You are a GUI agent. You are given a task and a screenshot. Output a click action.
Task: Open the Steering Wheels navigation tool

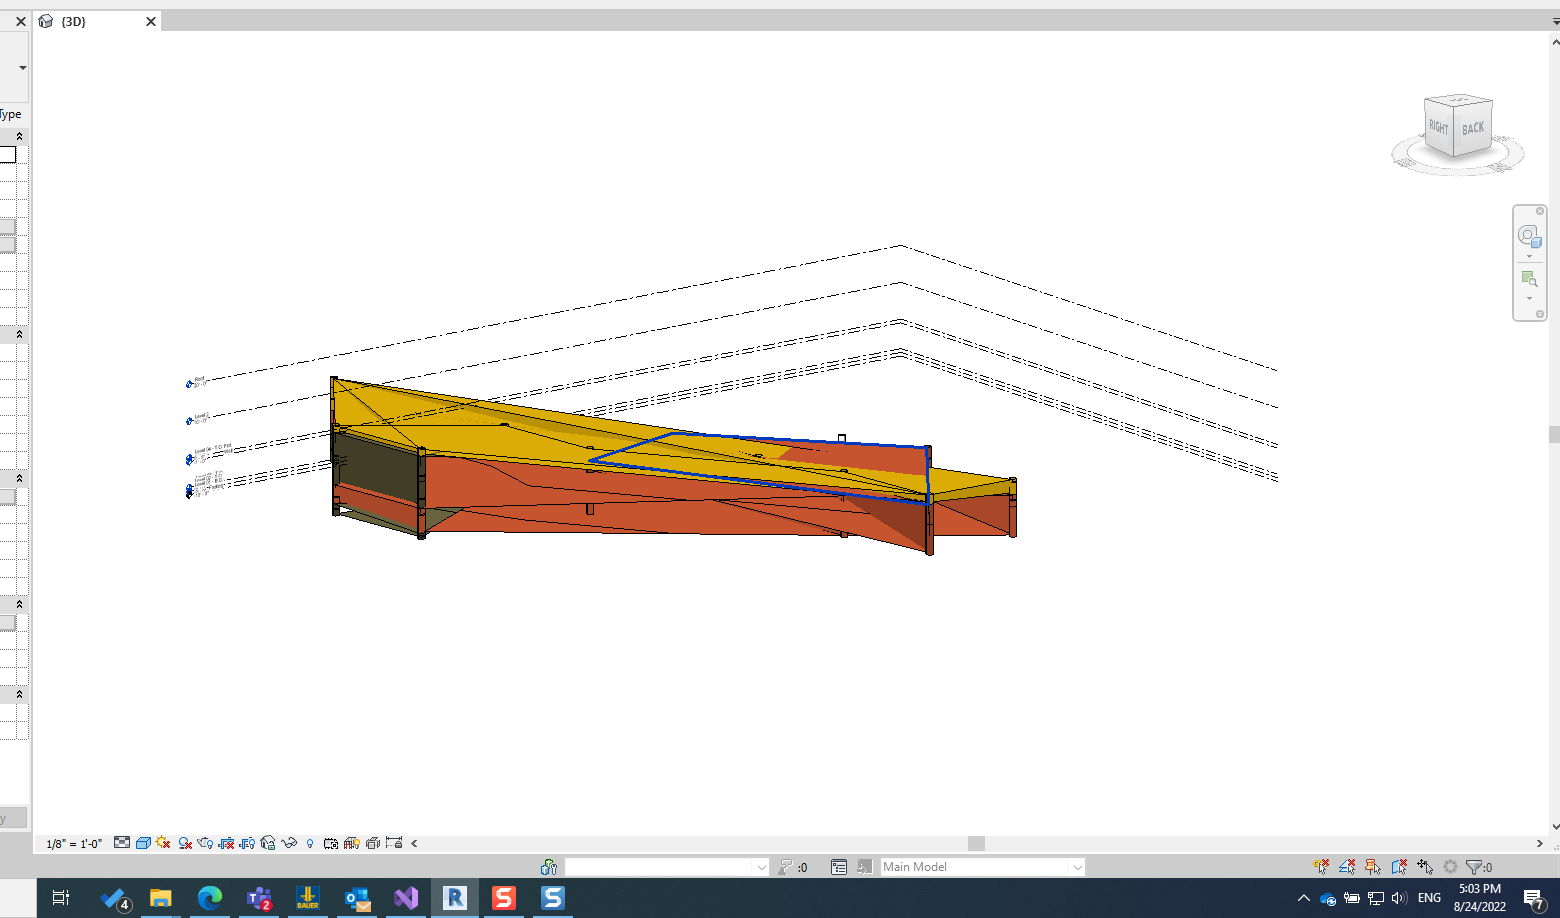(1528, 235)
